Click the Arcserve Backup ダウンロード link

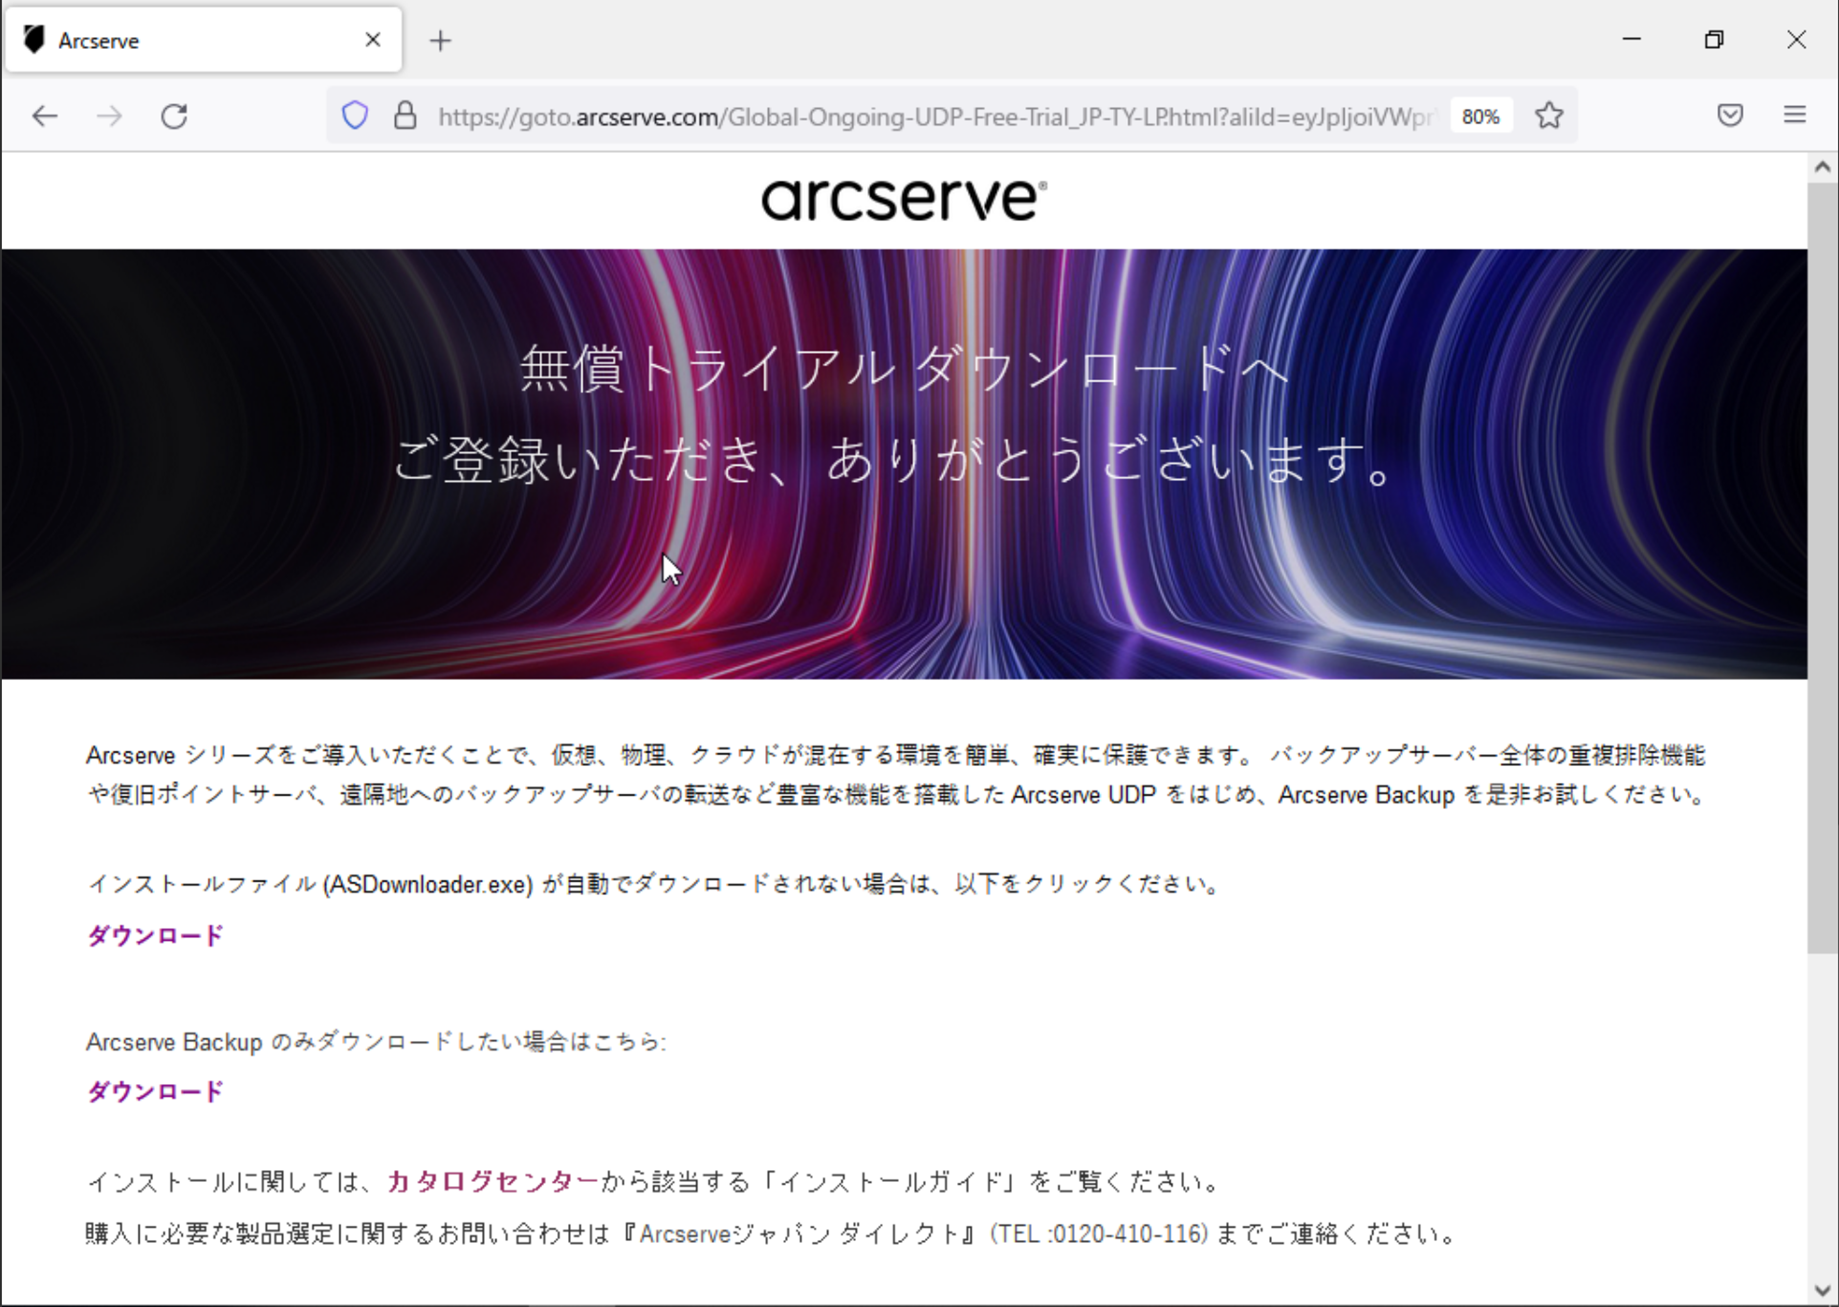click(x=153, y=1091)
